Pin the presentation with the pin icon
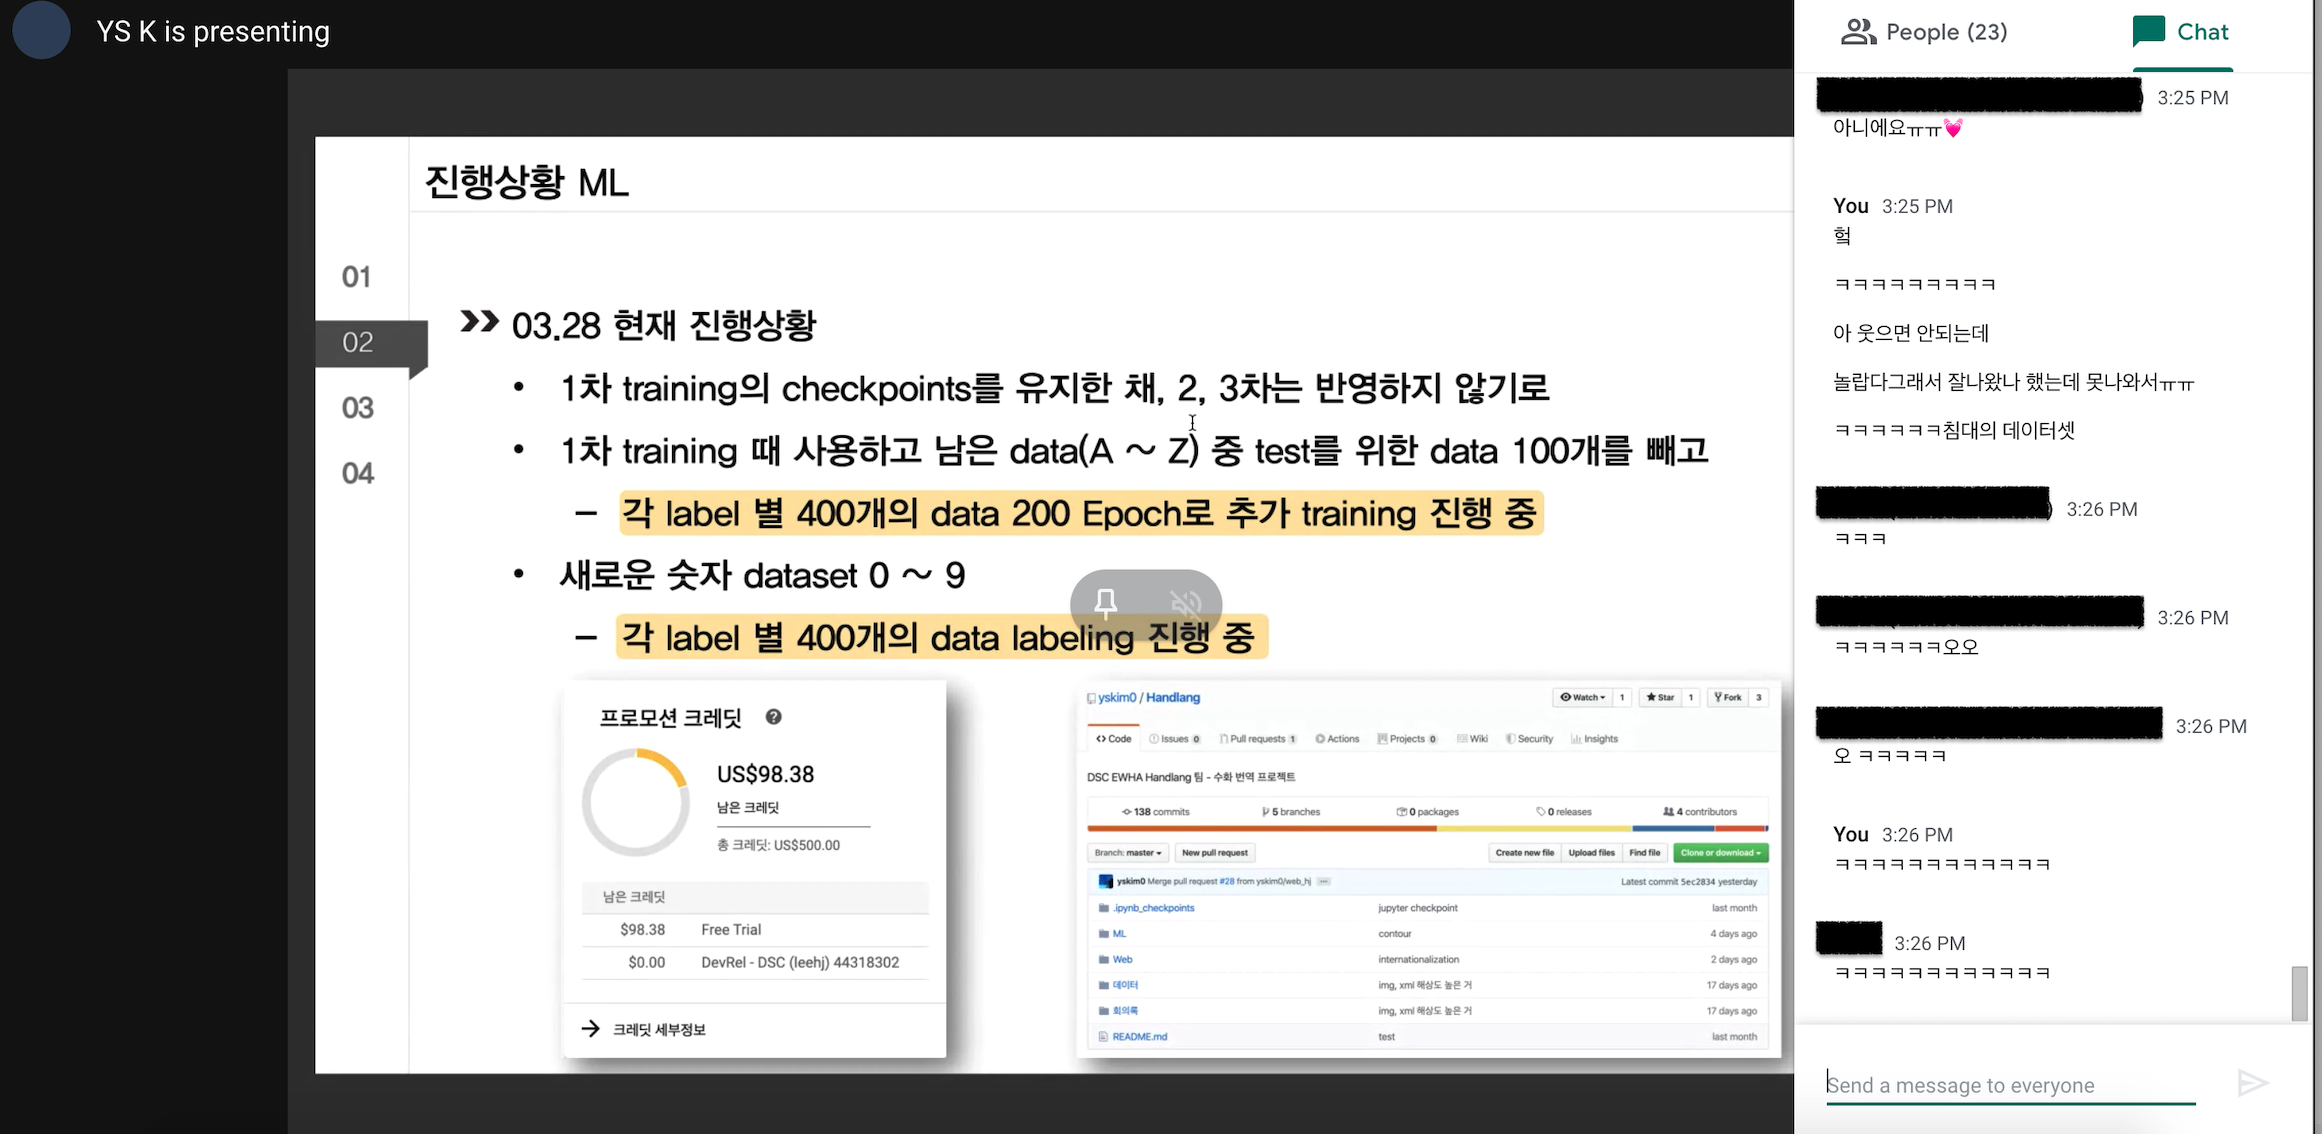 click(x=1105, y=602)
